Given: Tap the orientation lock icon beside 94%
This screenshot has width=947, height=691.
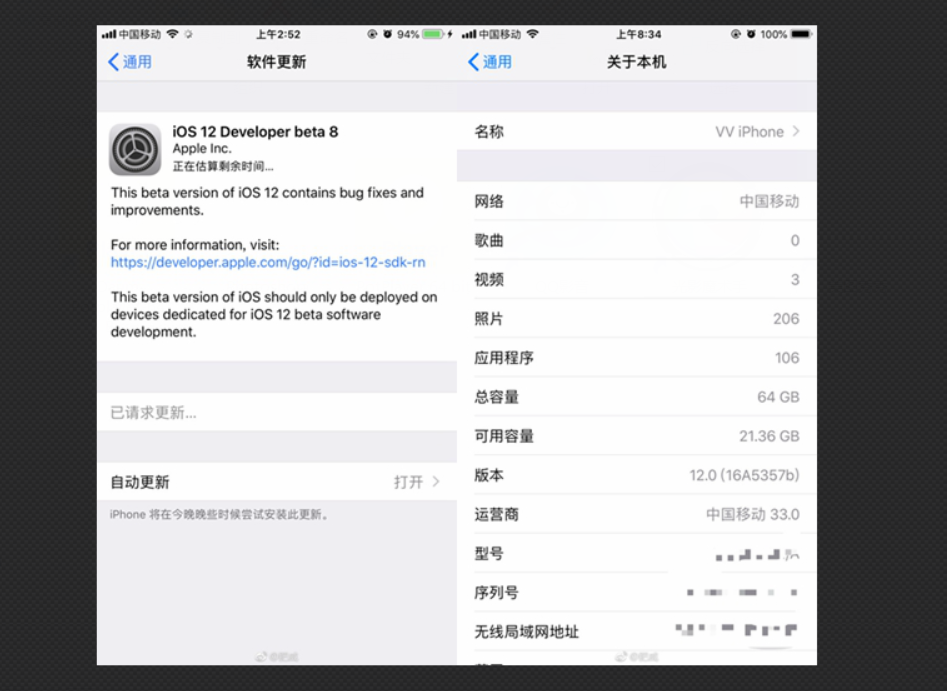Looking at the screenshot, I should (372, 34).
